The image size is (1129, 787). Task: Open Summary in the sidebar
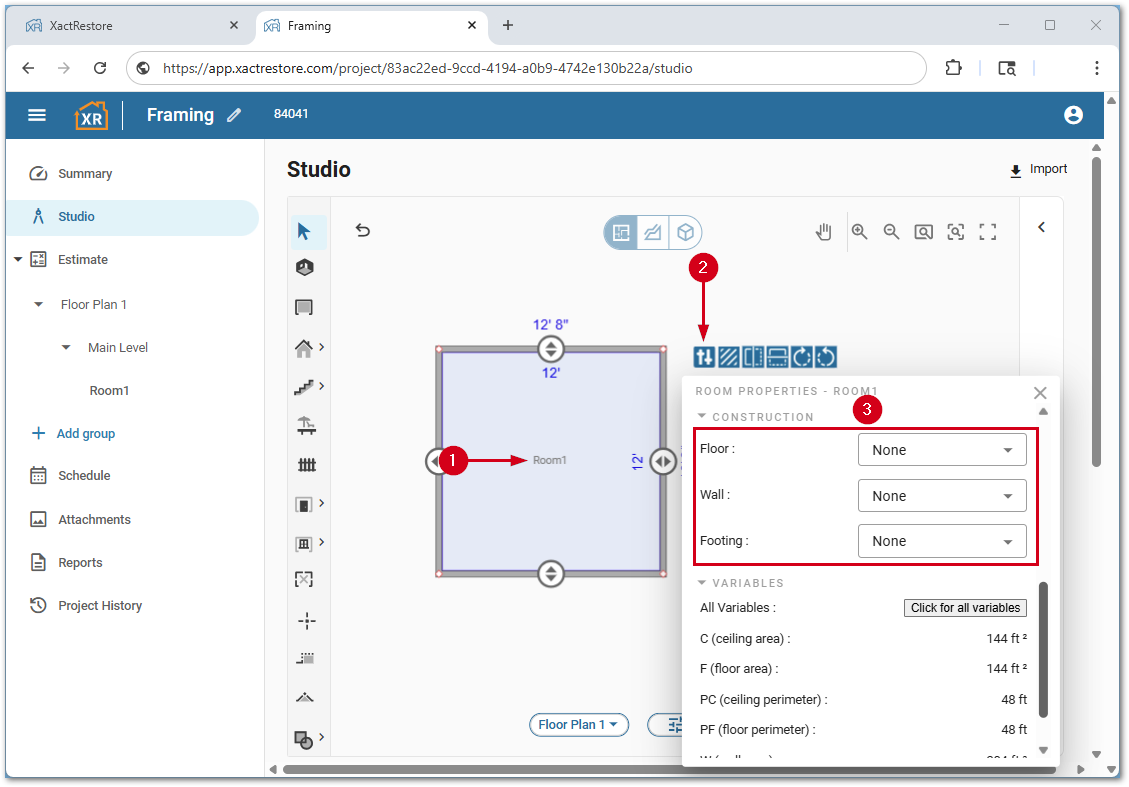[85, 174]
